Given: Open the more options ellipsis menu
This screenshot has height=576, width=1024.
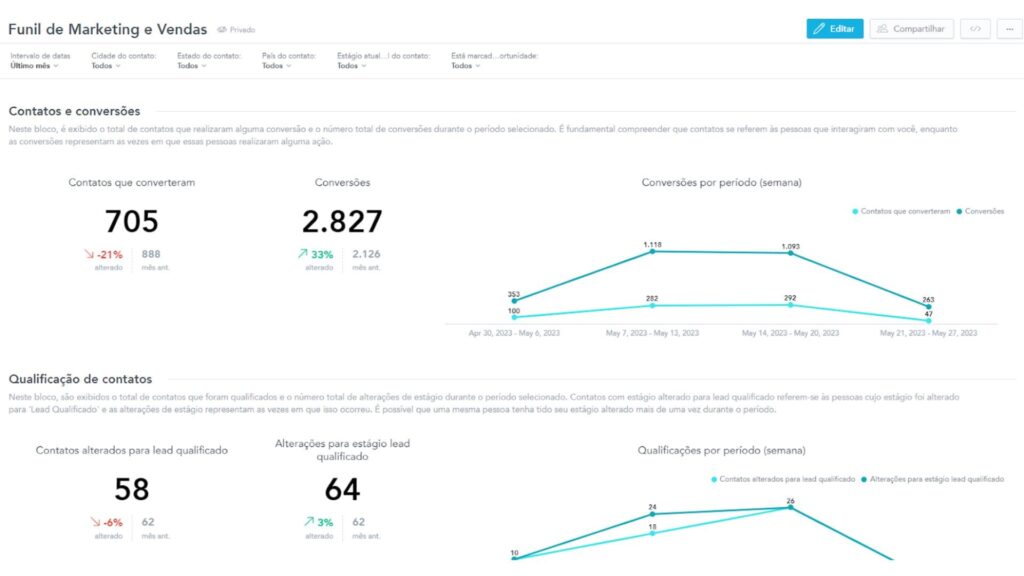Looking at the screenshot, I should pos(1010,29).
